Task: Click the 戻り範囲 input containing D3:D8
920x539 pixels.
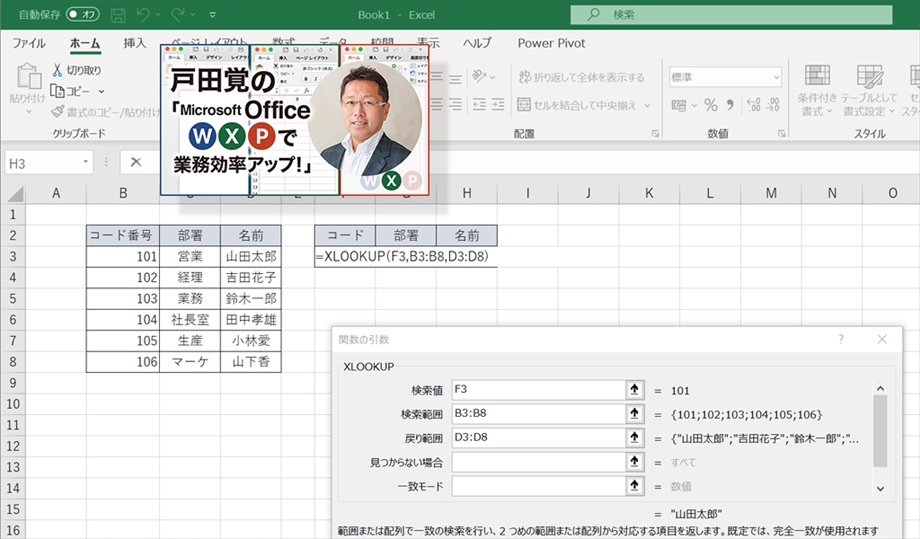Action: pyautogui.click(x=538, y=438)
